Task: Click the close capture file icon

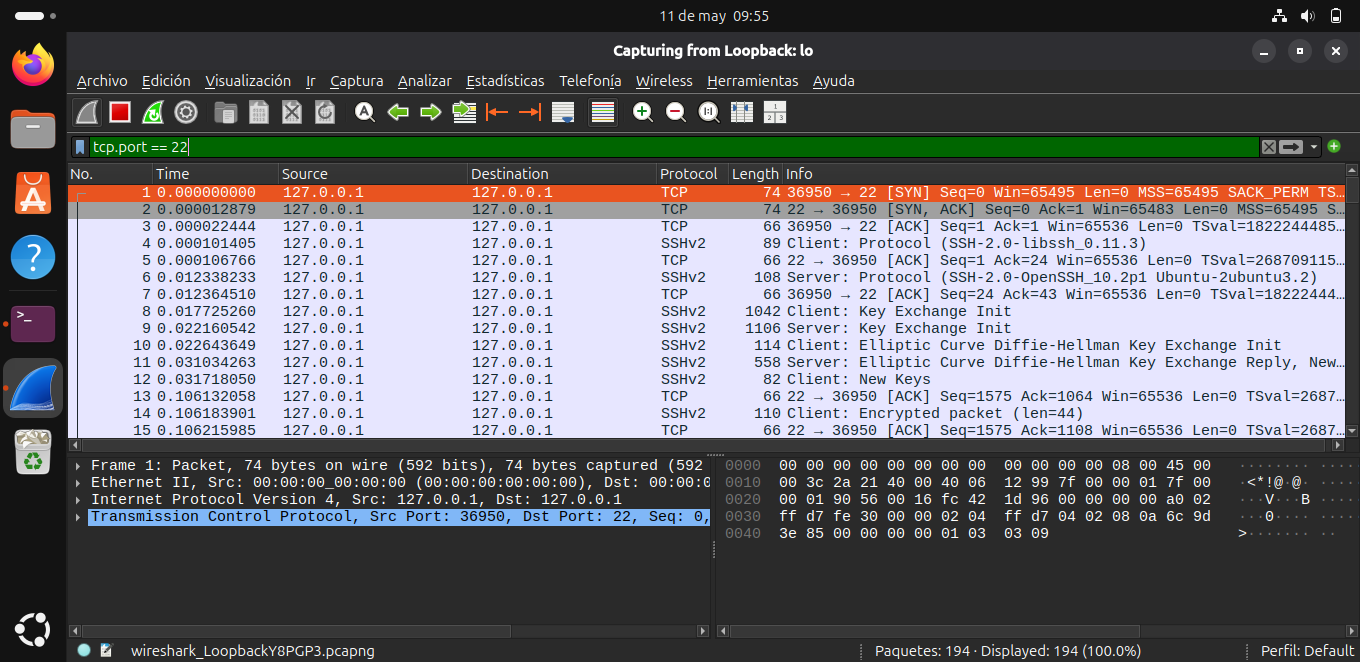Action: coord(291,112)
